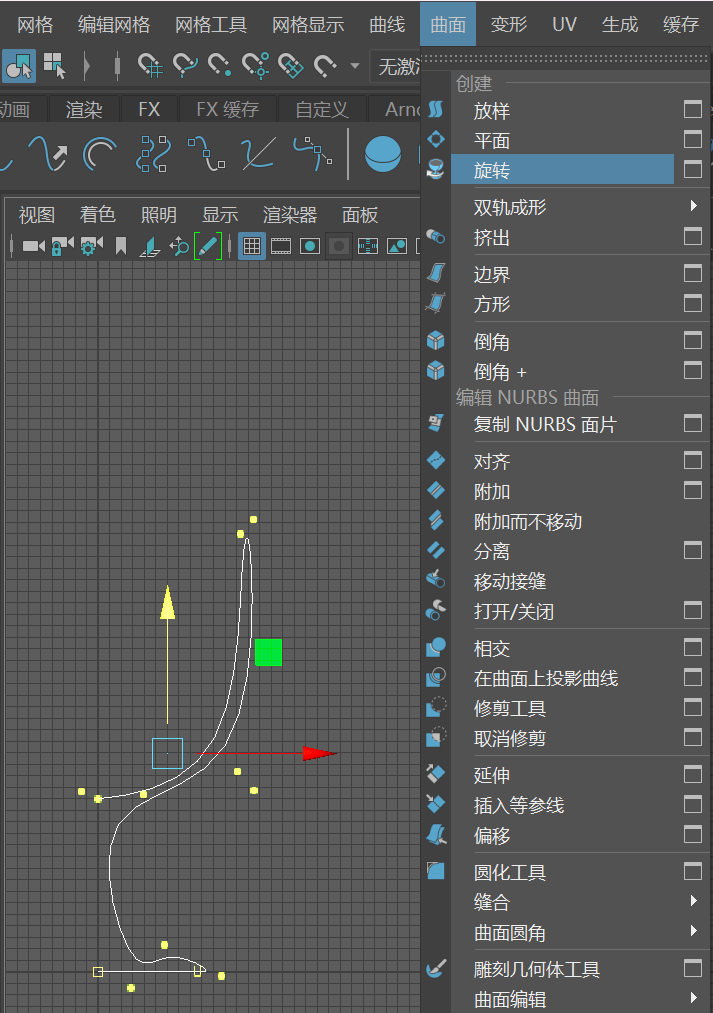The height and width of the screenshot is (1013, 713).
Task: Toggle the film gate display button
Action: 281,245
